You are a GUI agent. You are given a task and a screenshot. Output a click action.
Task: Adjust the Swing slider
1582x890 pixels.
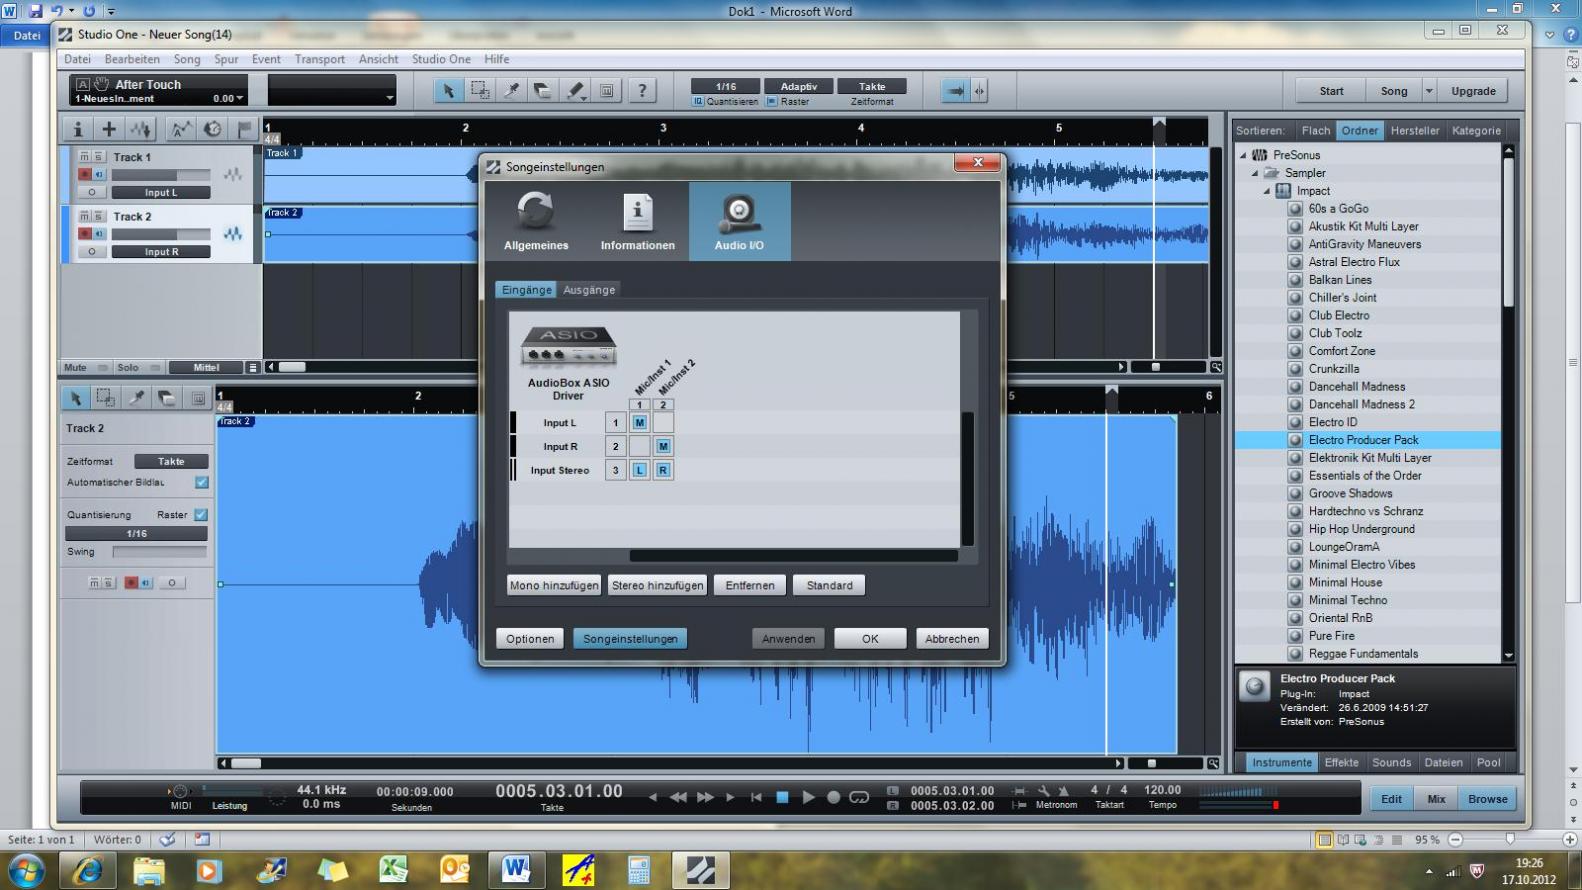pos(159,552)
